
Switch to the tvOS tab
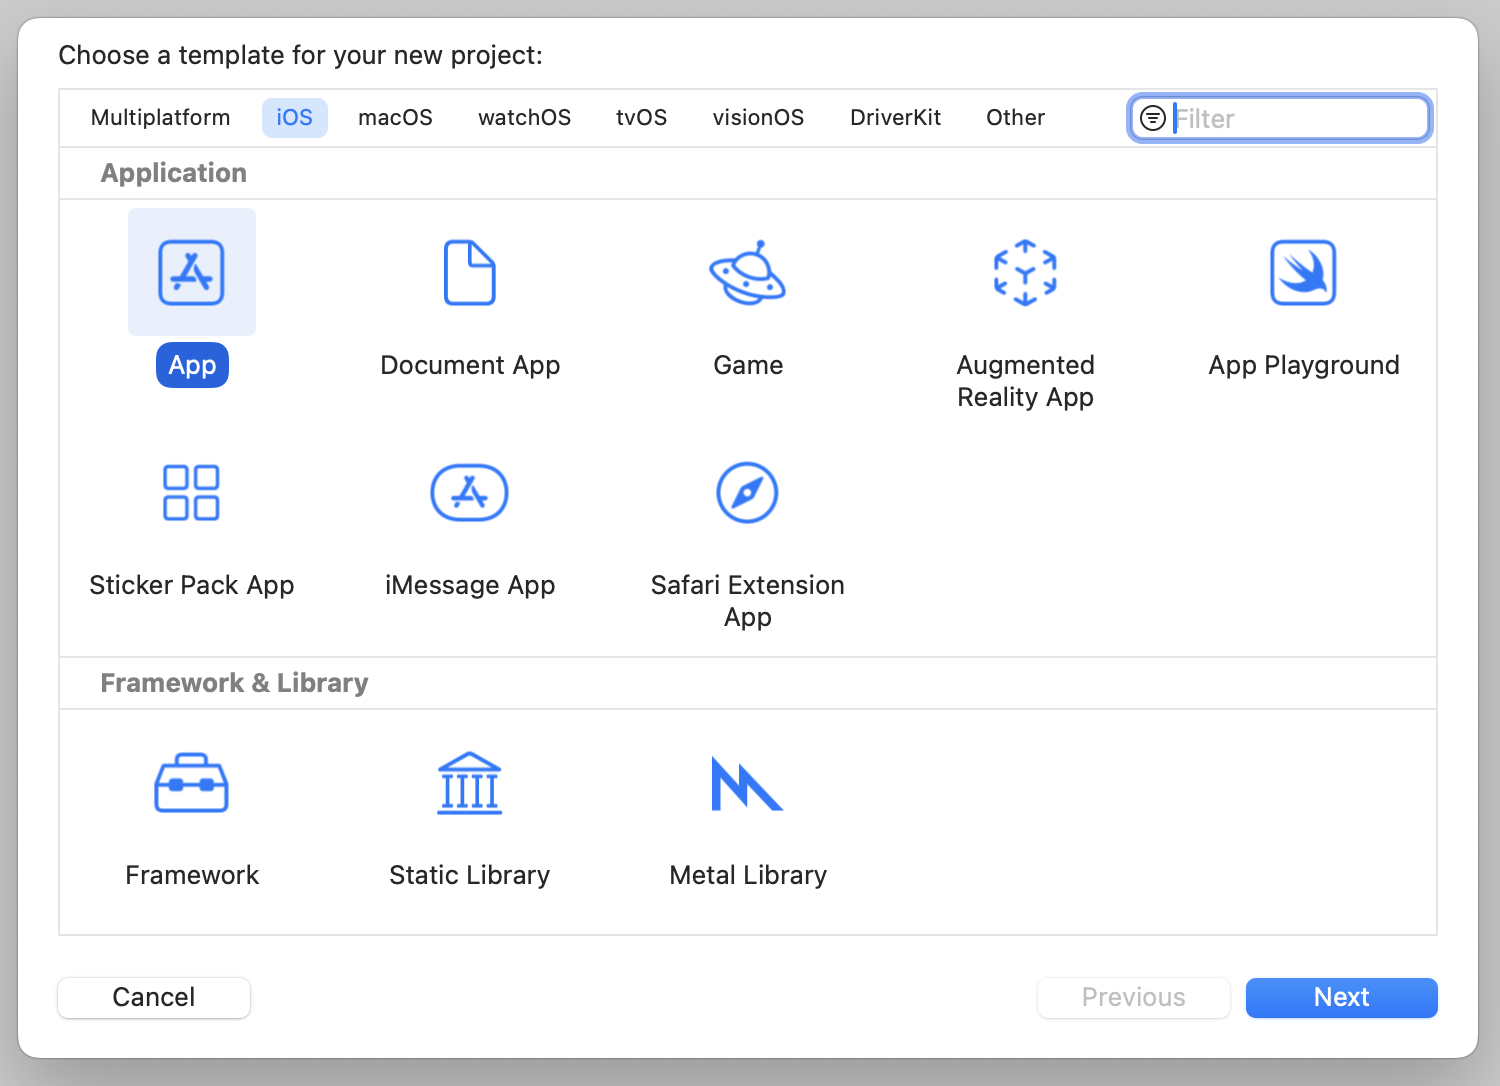pyautogui.click(x=641, y=118)
